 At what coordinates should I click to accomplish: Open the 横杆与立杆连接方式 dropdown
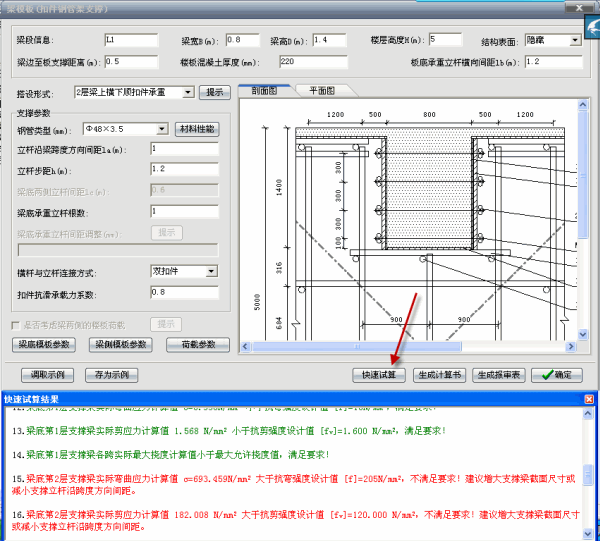click(211, 271)
